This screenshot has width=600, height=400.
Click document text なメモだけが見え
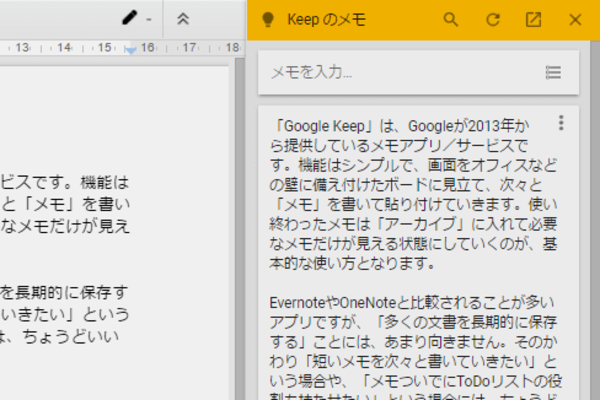65,226
